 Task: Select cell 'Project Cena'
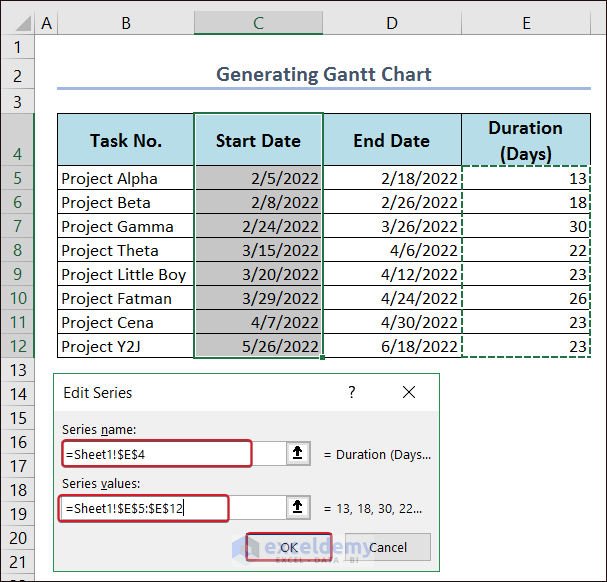(126, 322)
